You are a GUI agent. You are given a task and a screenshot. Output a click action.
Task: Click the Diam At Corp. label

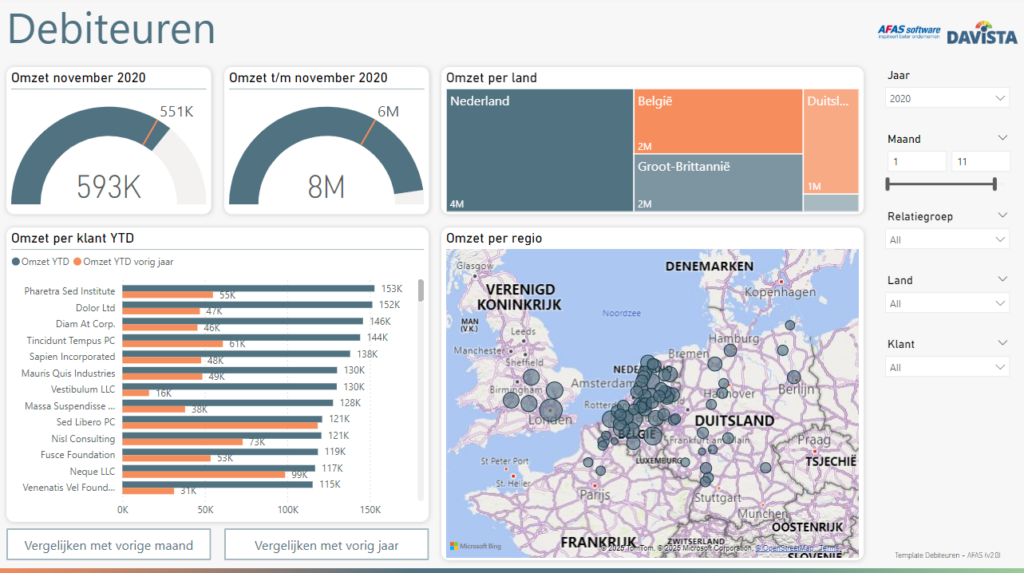click(85, 324)
